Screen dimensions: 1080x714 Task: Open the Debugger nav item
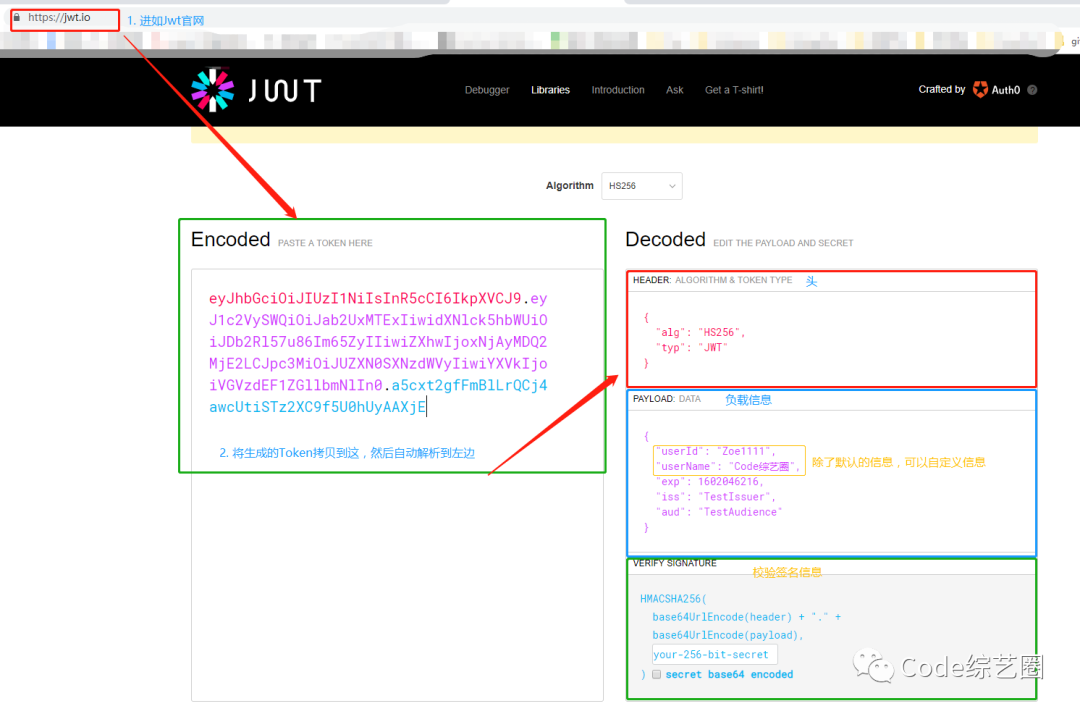point(487,90)
